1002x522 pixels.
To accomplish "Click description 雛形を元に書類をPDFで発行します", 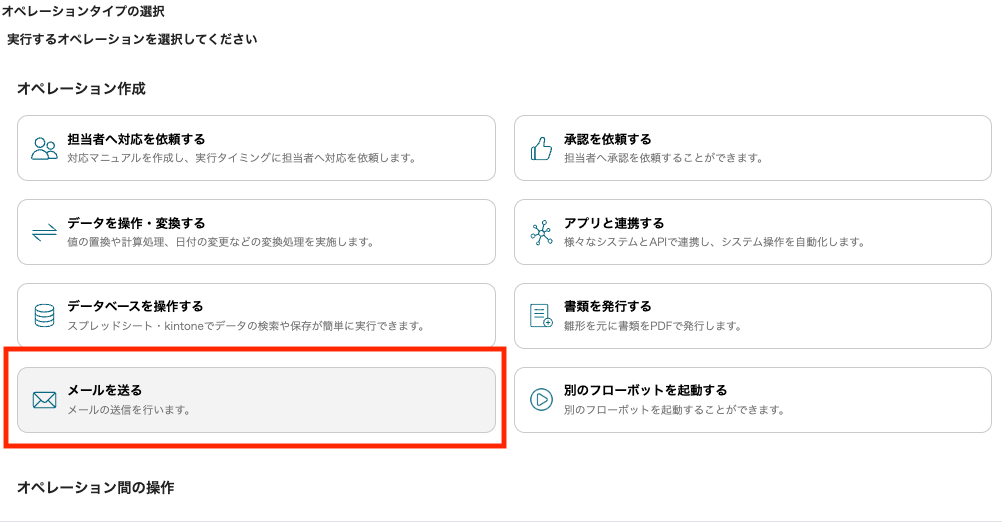I will pos(652,326).
